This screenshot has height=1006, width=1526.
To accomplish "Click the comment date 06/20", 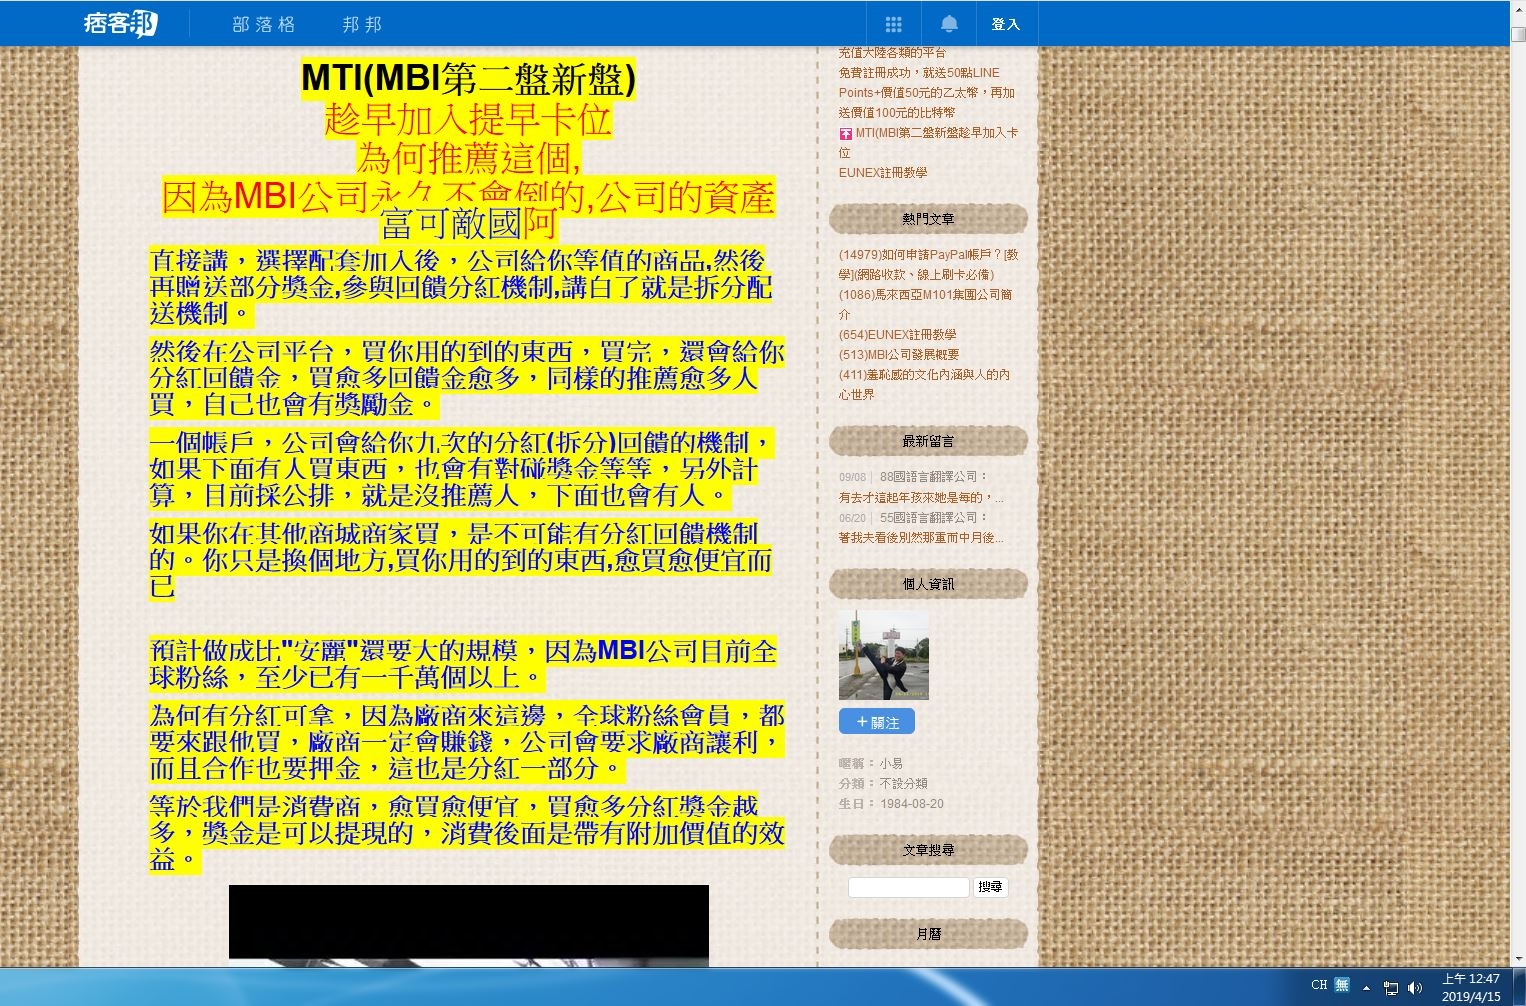I will (x=853, y=519).
